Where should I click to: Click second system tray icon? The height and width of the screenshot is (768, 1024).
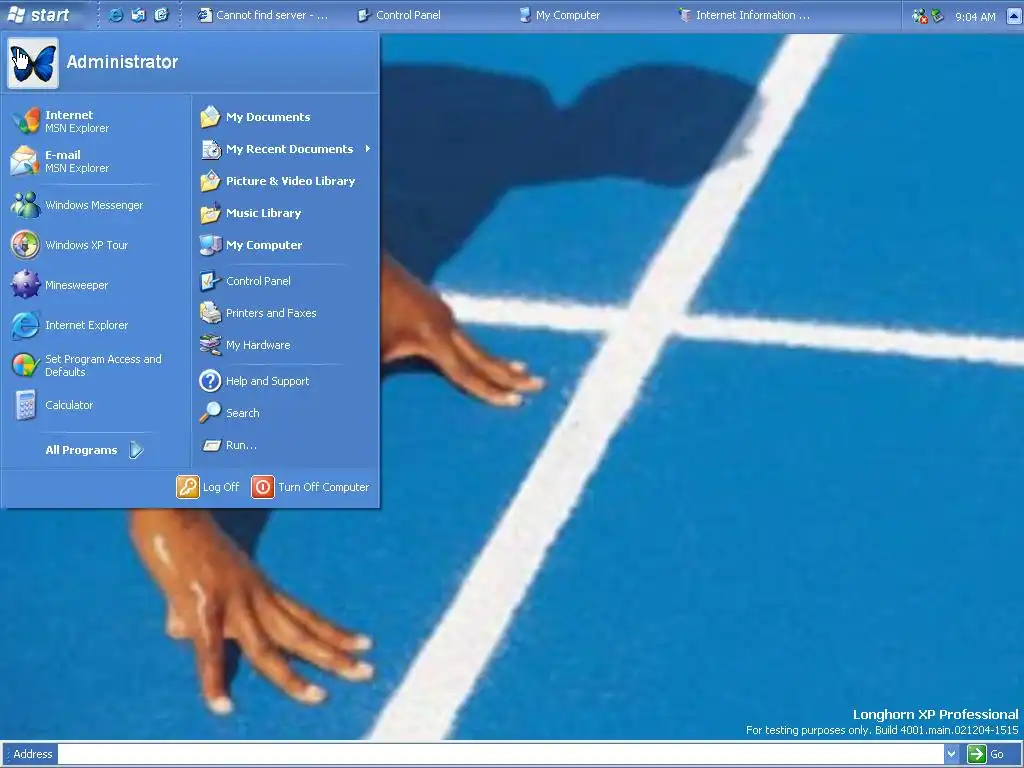coord(938,16)
